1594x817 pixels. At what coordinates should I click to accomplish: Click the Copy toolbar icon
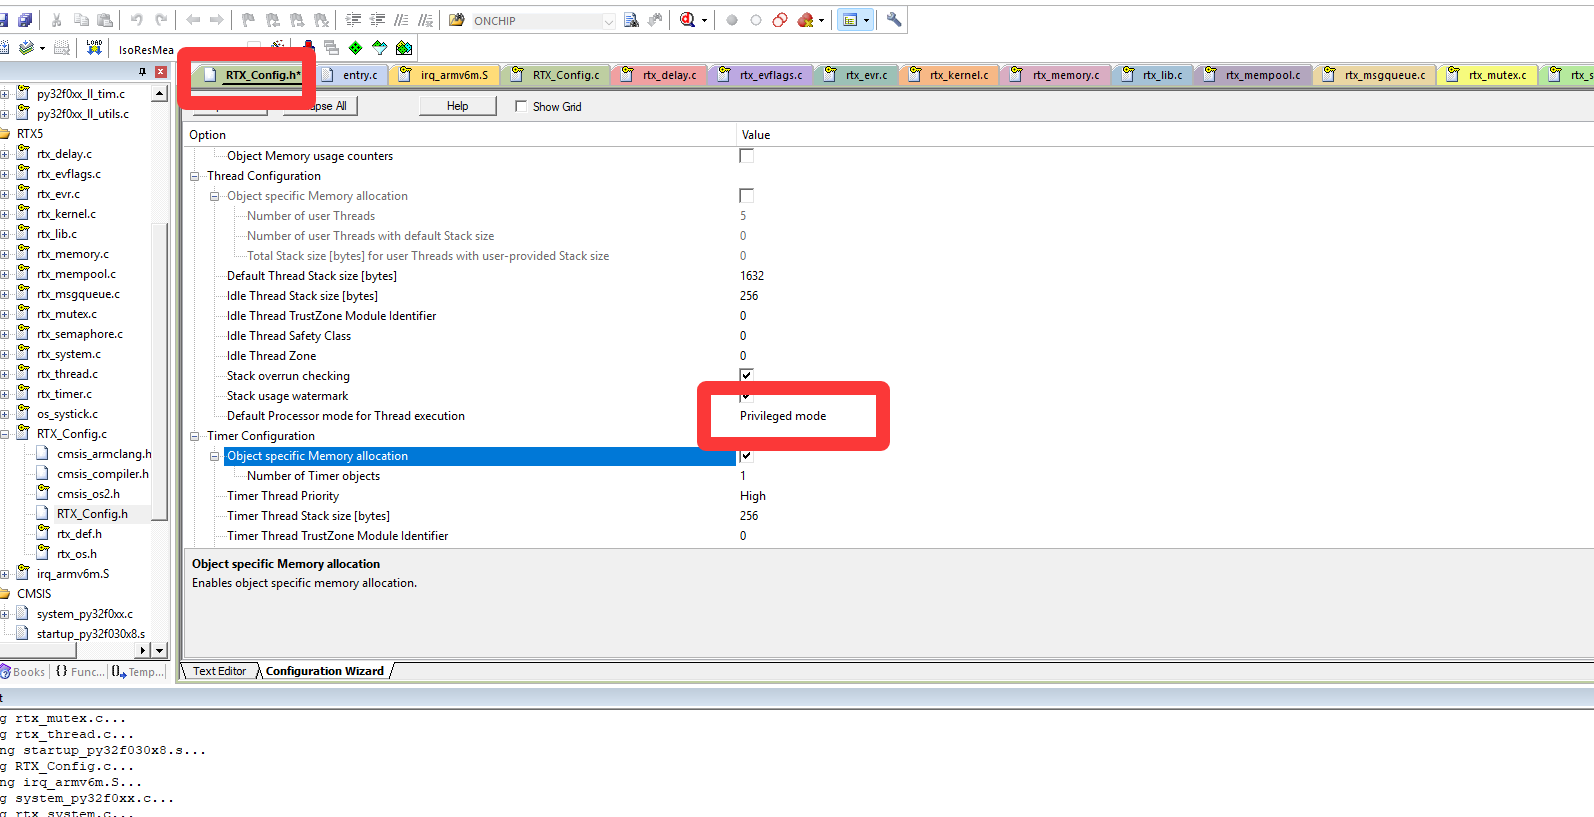pyautogui.click(x=81, y=20)
